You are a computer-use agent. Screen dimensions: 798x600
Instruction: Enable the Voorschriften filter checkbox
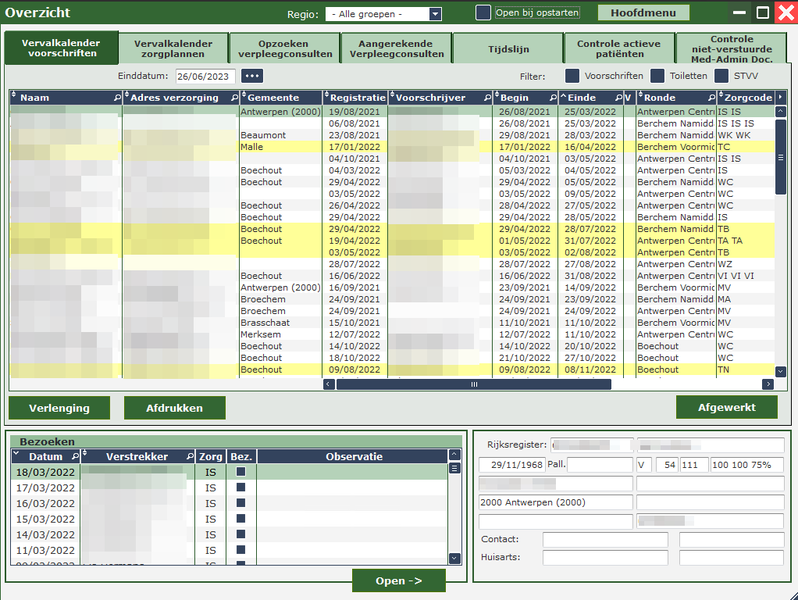click(x=572, y=76)
